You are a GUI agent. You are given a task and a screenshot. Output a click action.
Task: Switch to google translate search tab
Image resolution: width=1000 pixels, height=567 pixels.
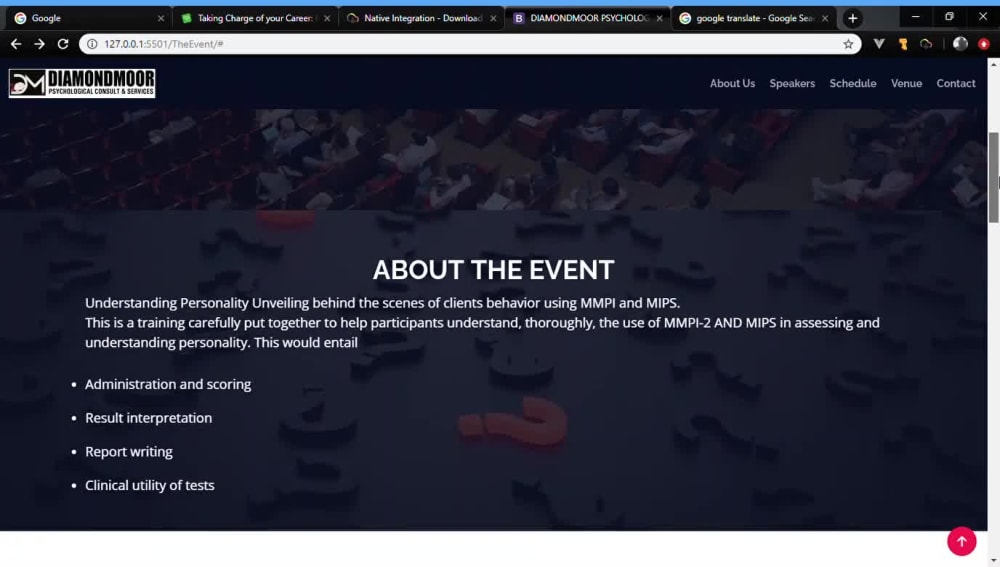pyautogui.click(x=753, y=18)
